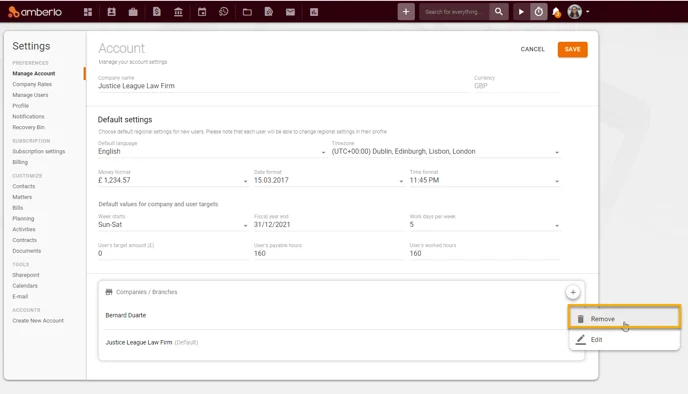The height and width of the screenshot is (394, 688).
Task: Open the document edit icon
Action: coord(269,12)
